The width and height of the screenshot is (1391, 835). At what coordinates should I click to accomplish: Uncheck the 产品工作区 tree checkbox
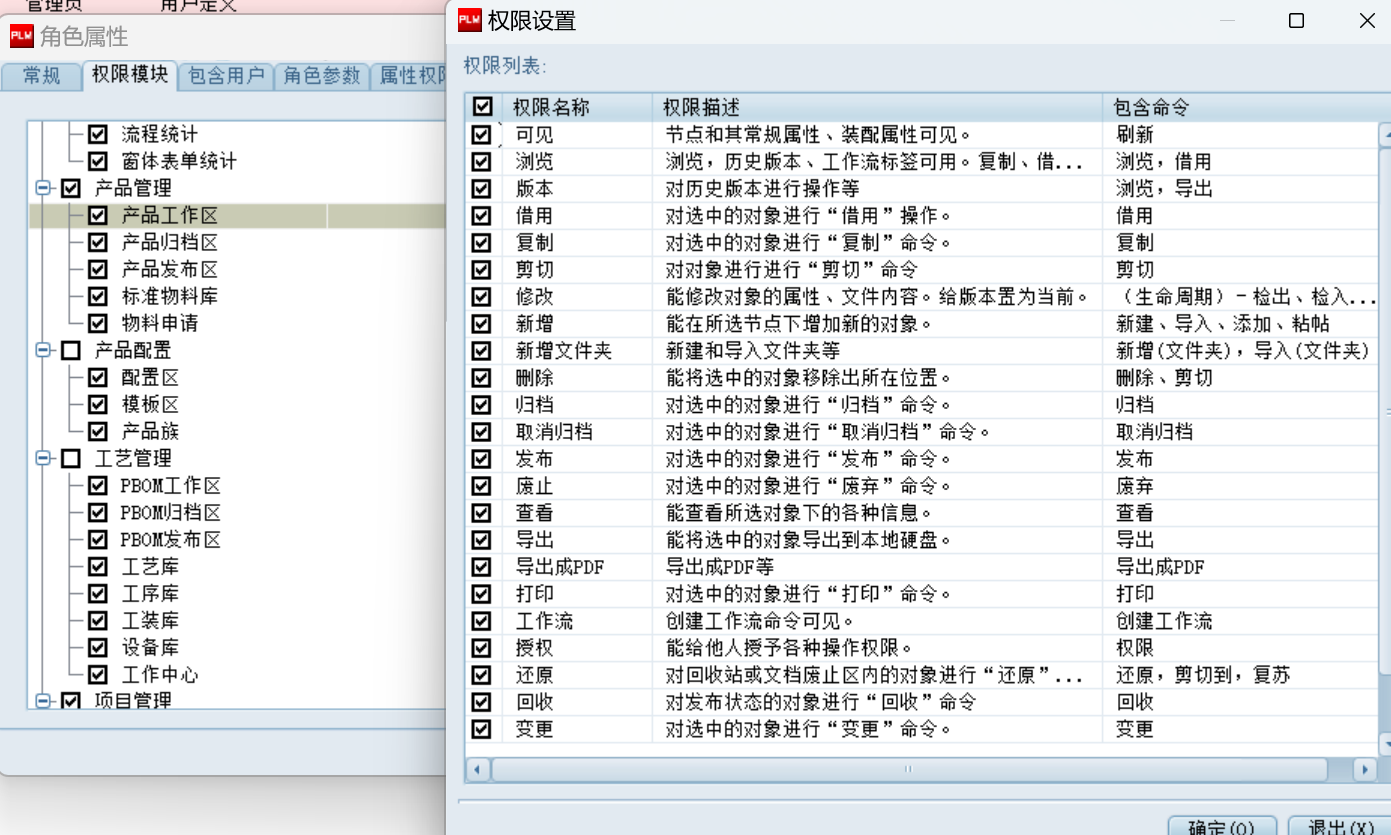(x=98, y=215)
